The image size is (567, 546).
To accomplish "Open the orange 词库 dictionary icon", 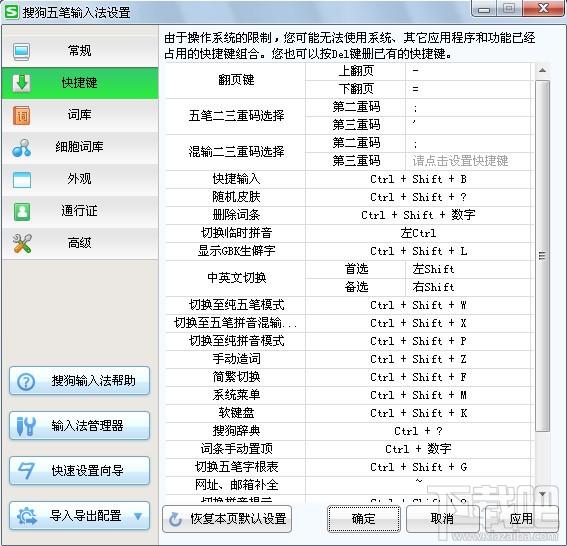I will pyautogui.click(x=22, y=115).
